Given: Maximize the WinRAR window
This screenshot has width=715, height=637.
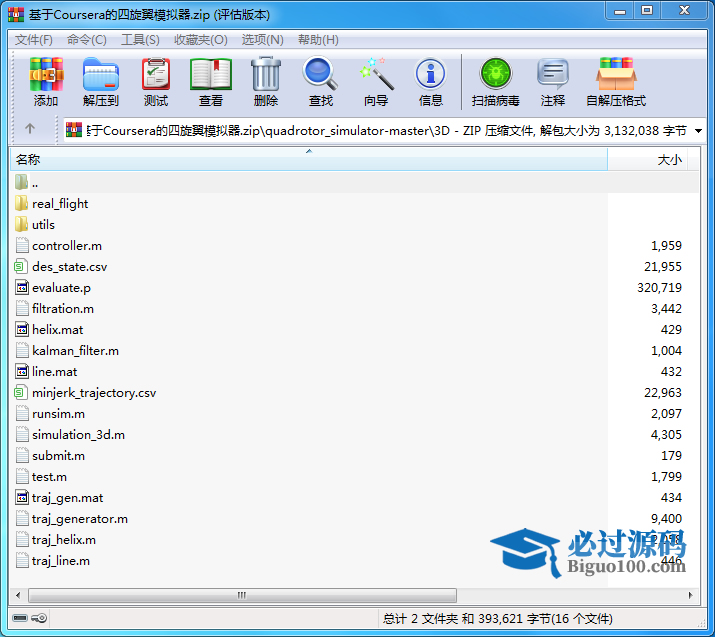Looking at the screenshot, I should (647, 11).
